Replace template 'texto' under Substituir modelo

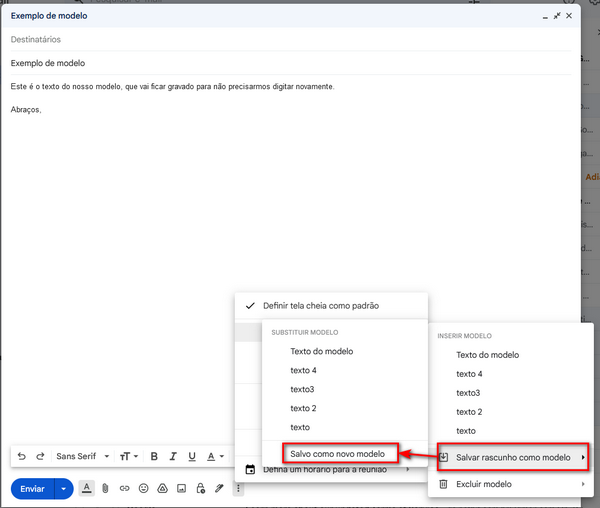(x=300, y=427)
